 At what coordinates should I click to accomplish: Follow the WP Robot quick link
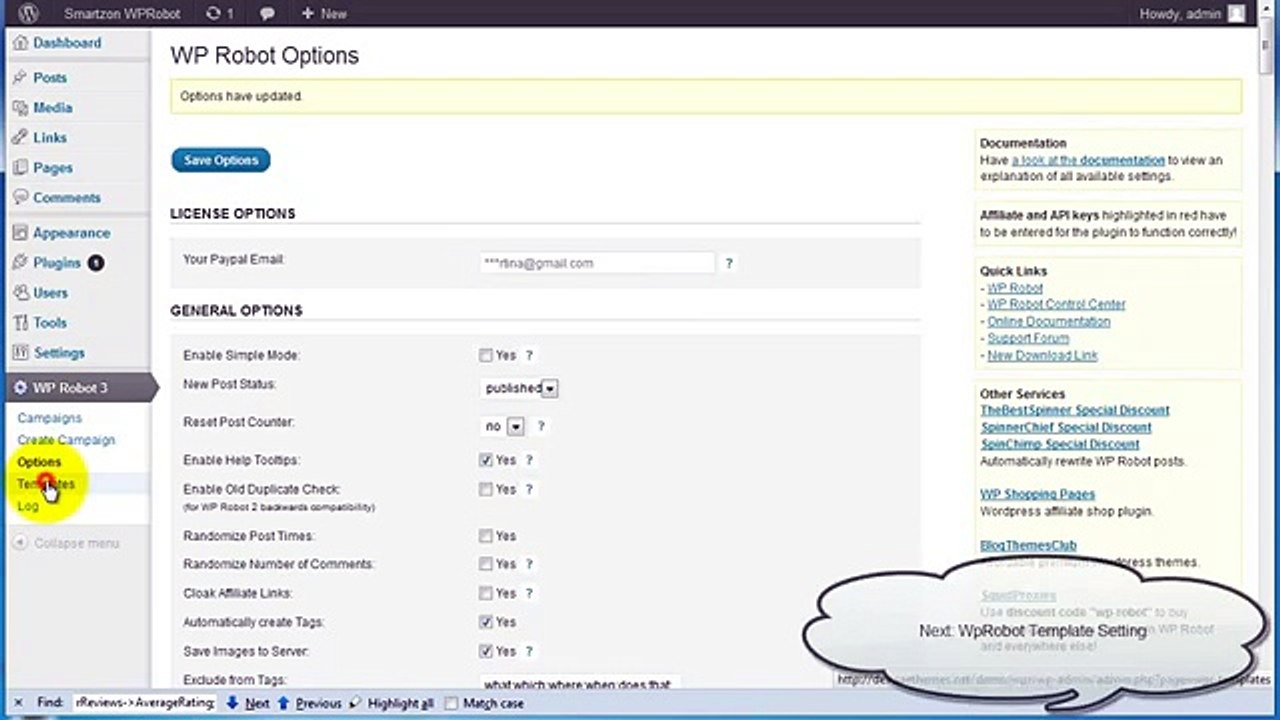click(x=1015, y=288)
